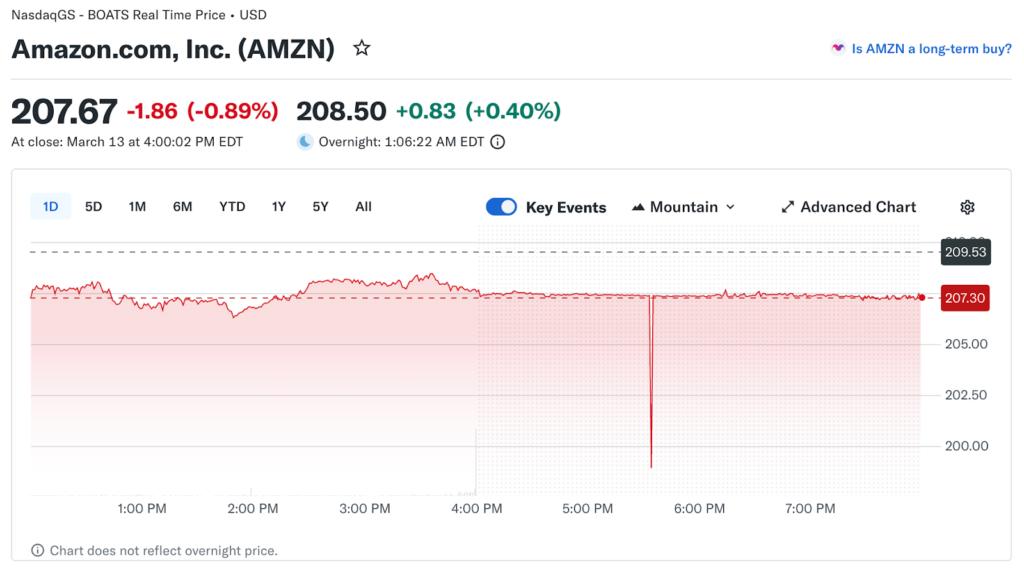Show the 6M chart range

(x=182, y=207)
